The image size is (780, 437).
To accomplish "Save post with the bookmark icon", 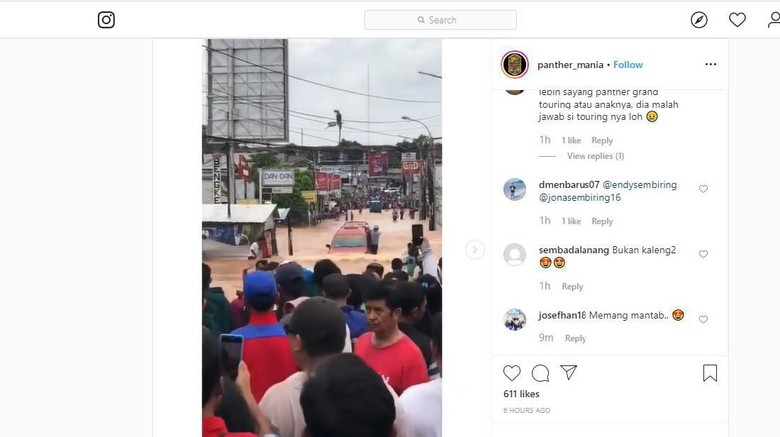I will (710, 373).
